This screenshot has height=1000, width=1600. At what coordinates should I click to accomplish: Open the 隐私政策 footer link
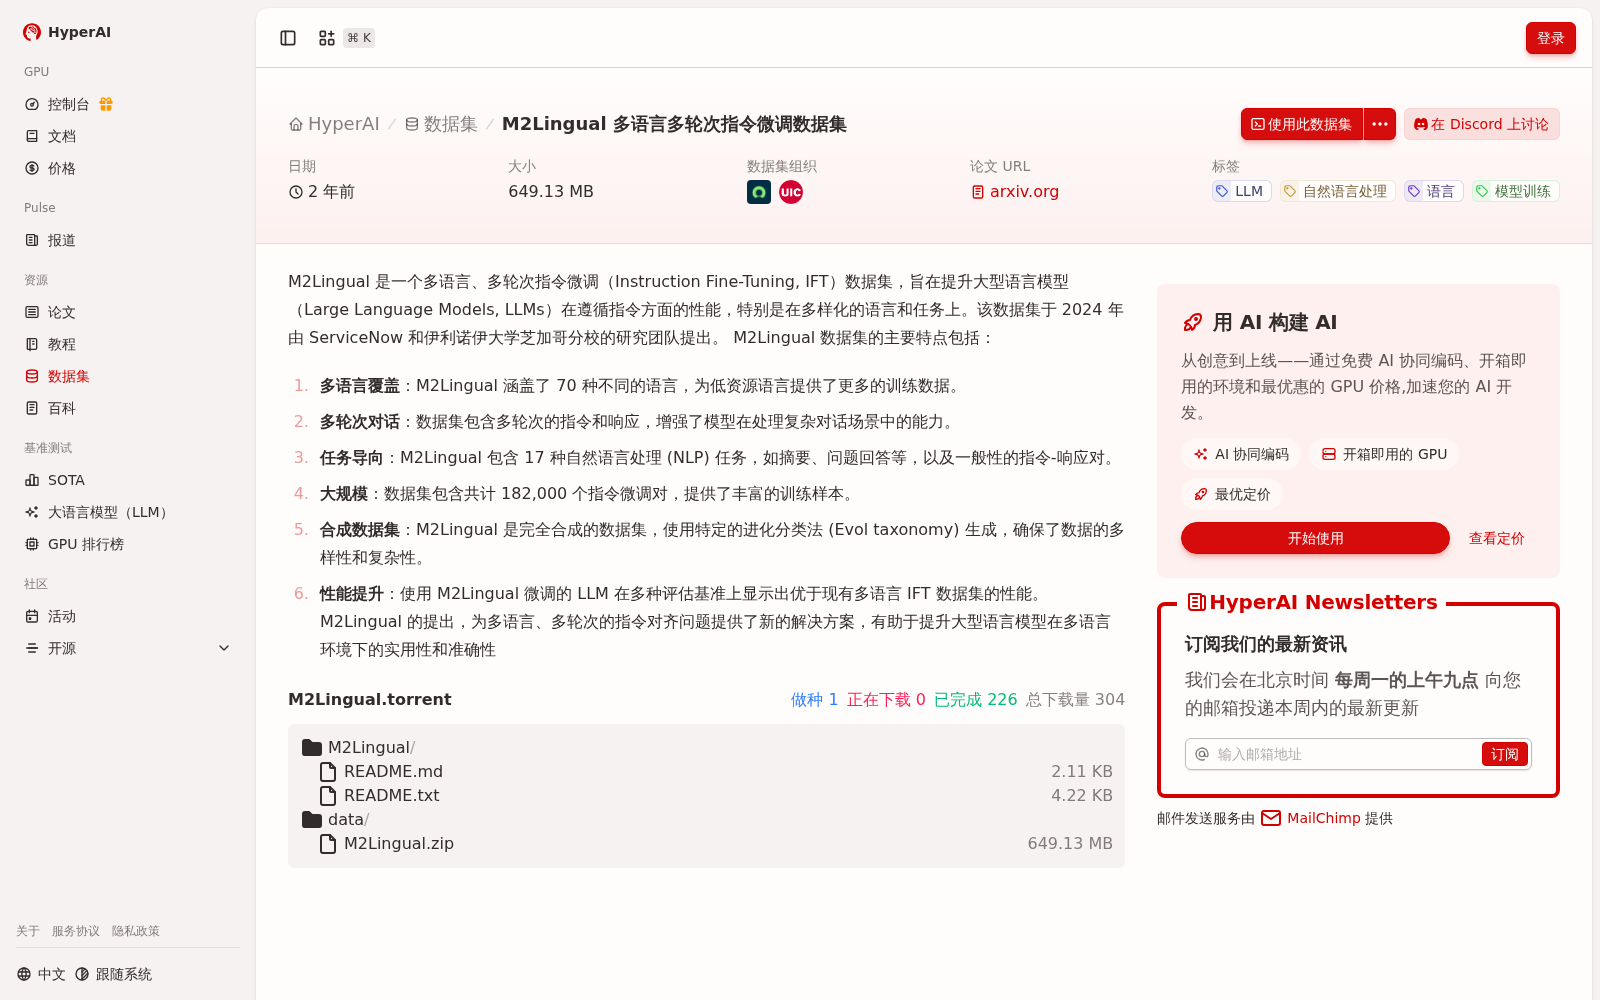coord(136,931)
